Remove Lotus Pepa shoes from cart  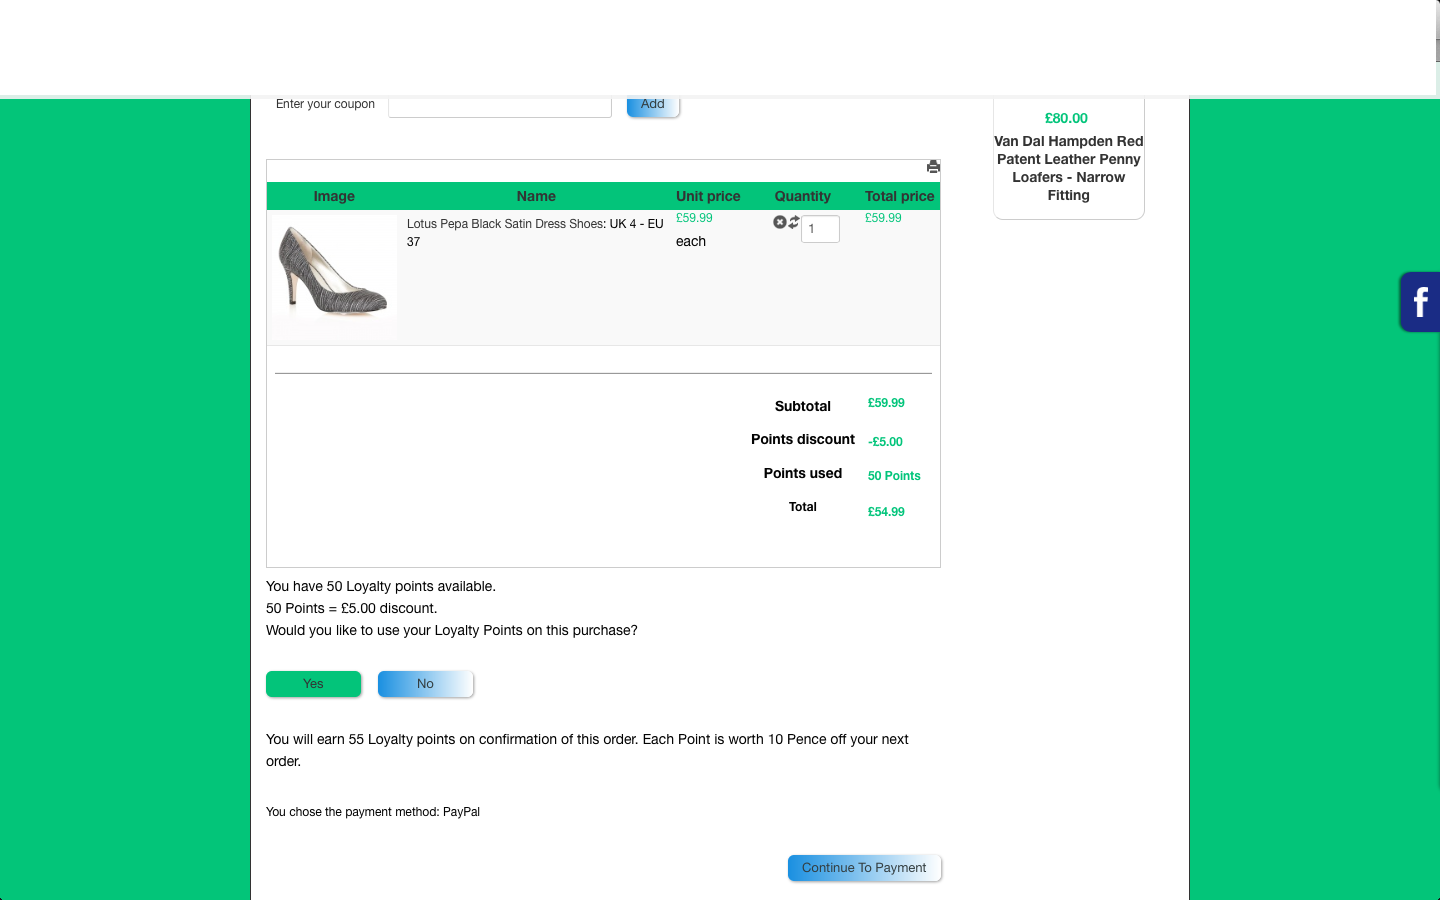[x=780, y=222]
